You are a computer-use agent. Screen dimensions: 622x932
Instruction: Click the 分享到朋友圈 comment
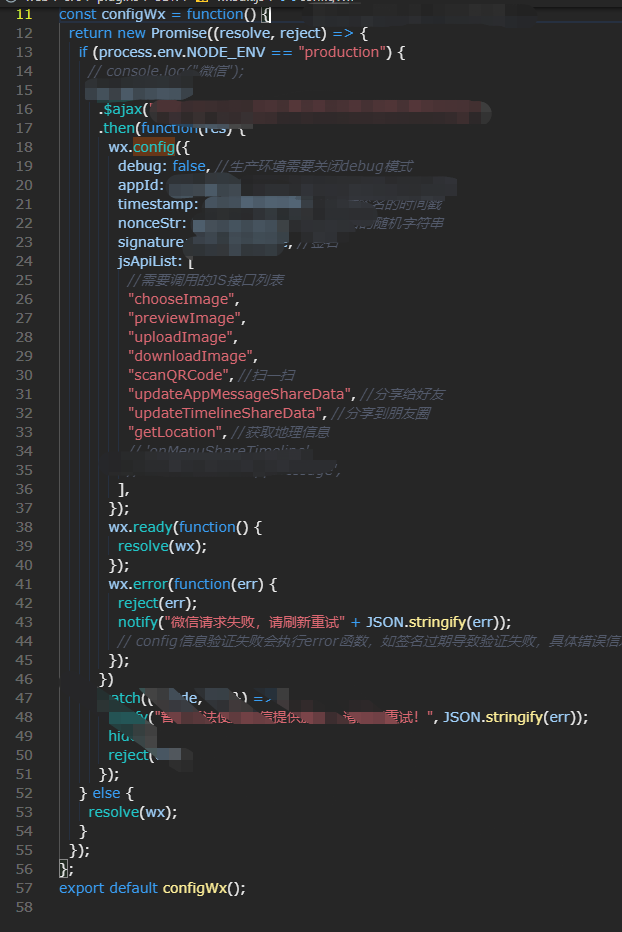pos(381,414)
